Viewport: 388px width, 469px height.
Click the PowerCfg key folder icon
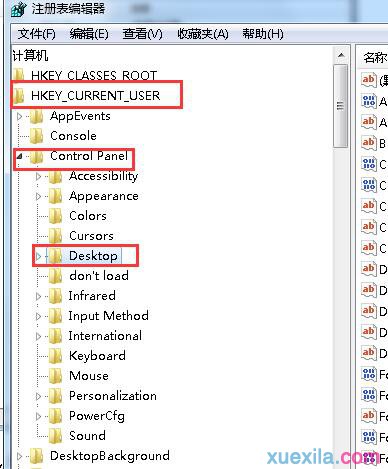click(x=56, y=416)
